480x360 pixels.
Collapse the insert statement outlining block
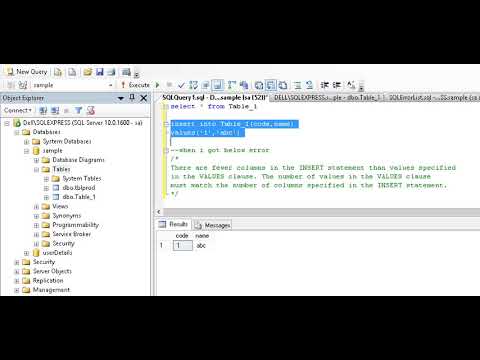pyautogui.click(x=166, y=124)
